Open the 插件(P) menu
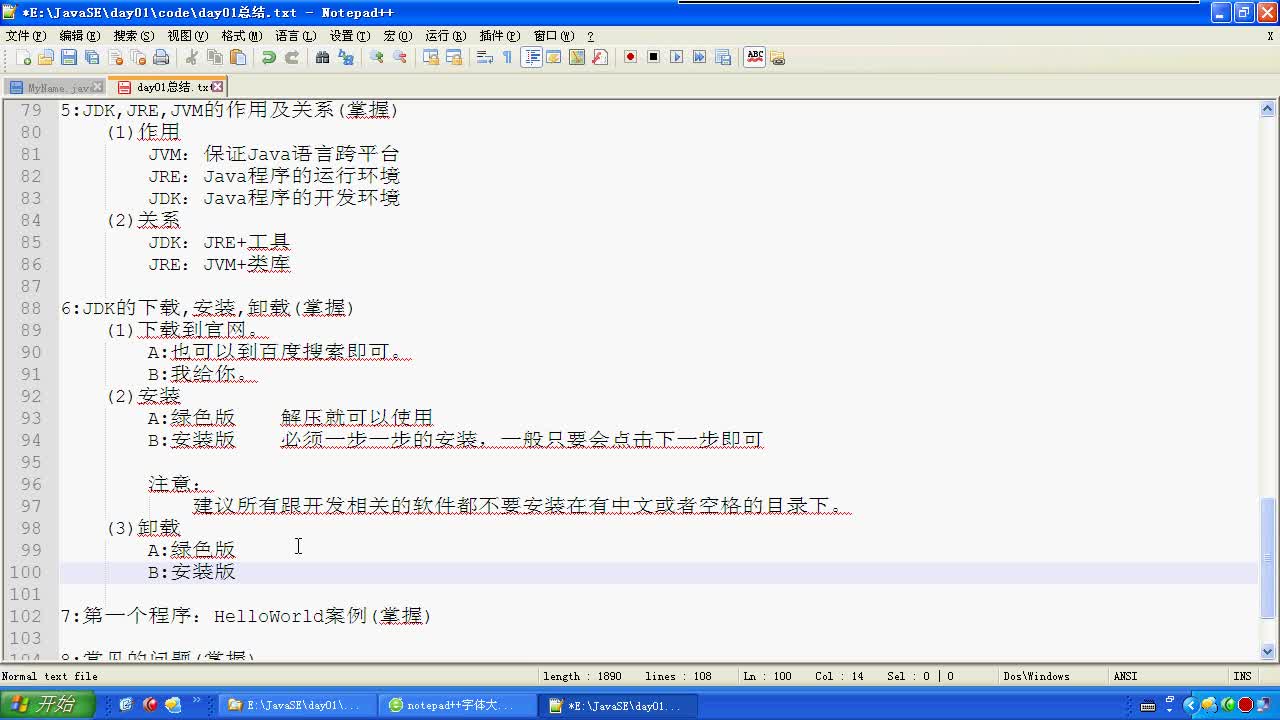The image size is (1280, 720). 499,36
